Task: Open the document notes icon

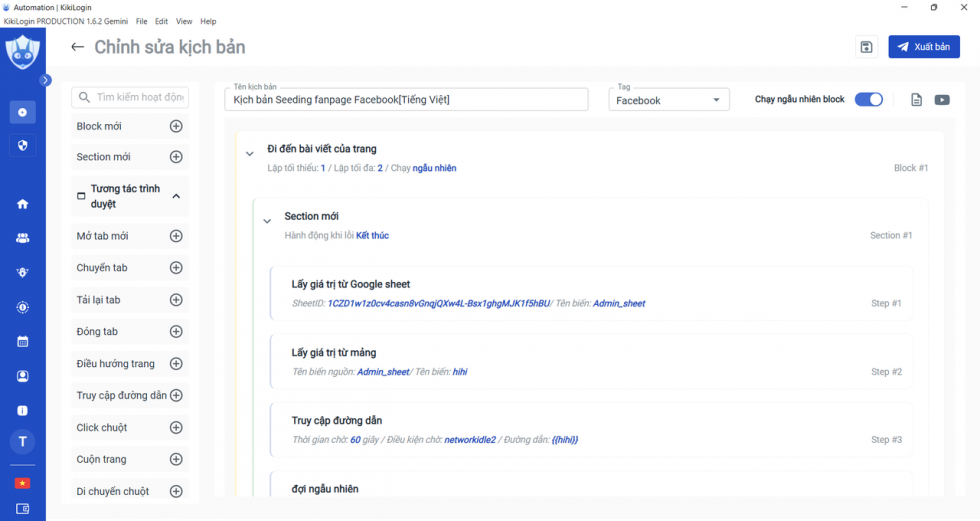Action: [916, 100]
